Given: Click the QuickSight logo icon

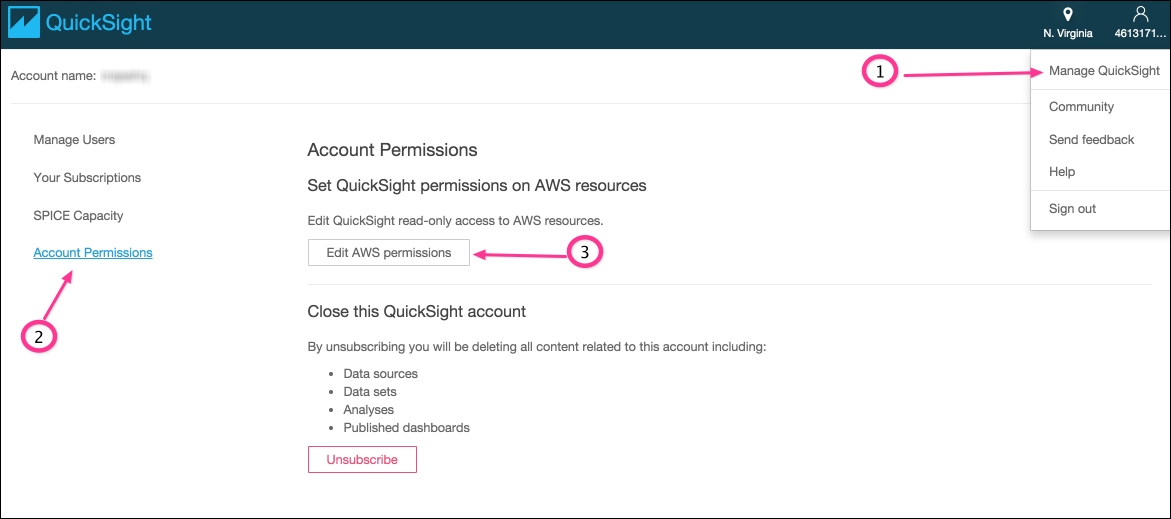Looking at the screenshot, I should coord(24,22).
